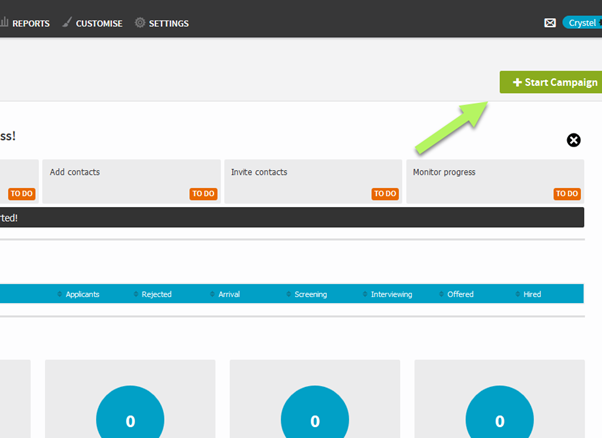Select the Screening stage
This screenshot has height=438, width=602.
click(x=310, y=295)
